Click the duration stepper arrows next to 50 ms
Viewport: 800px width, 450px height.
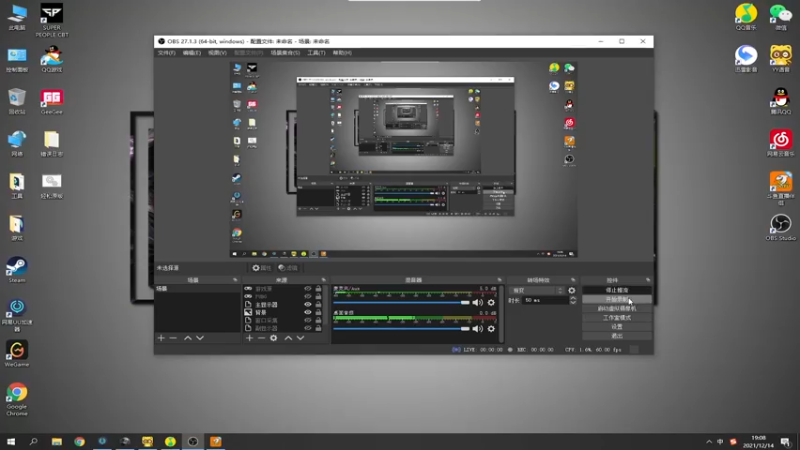point(572,300)
